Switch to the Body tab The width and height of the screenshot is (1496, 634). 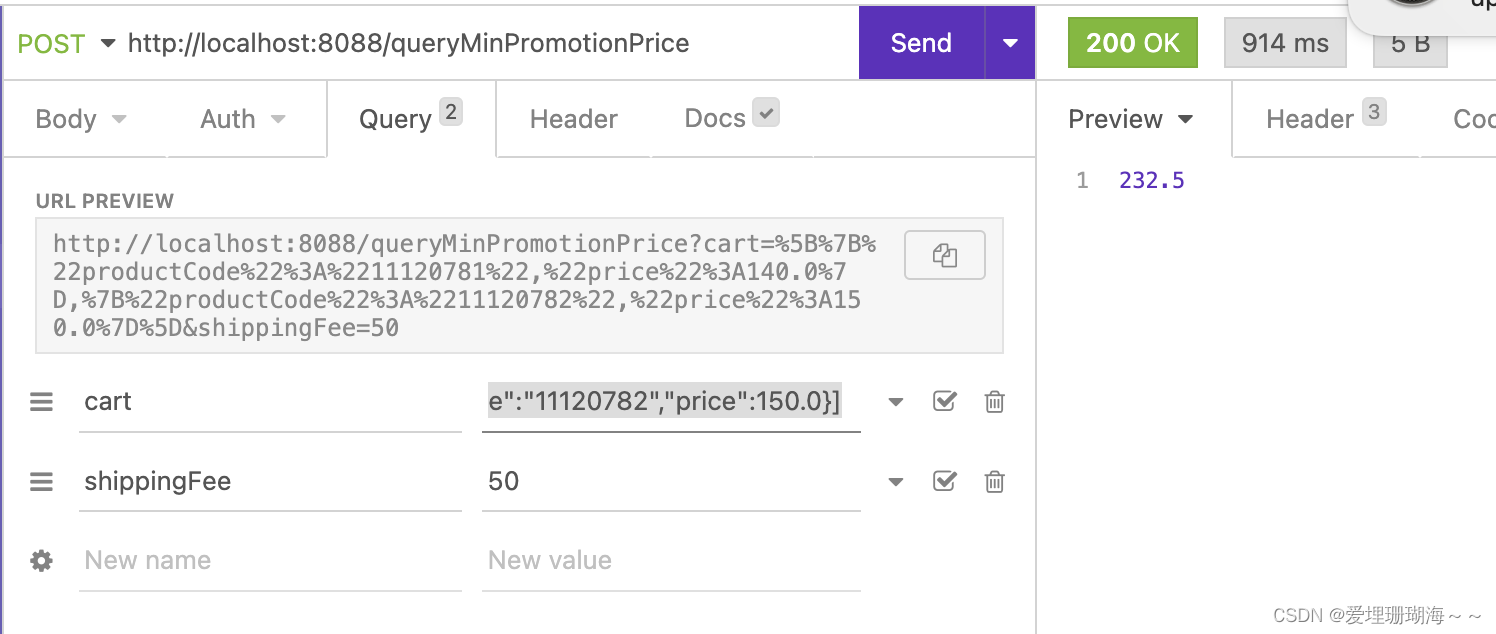tap(80, 119)
